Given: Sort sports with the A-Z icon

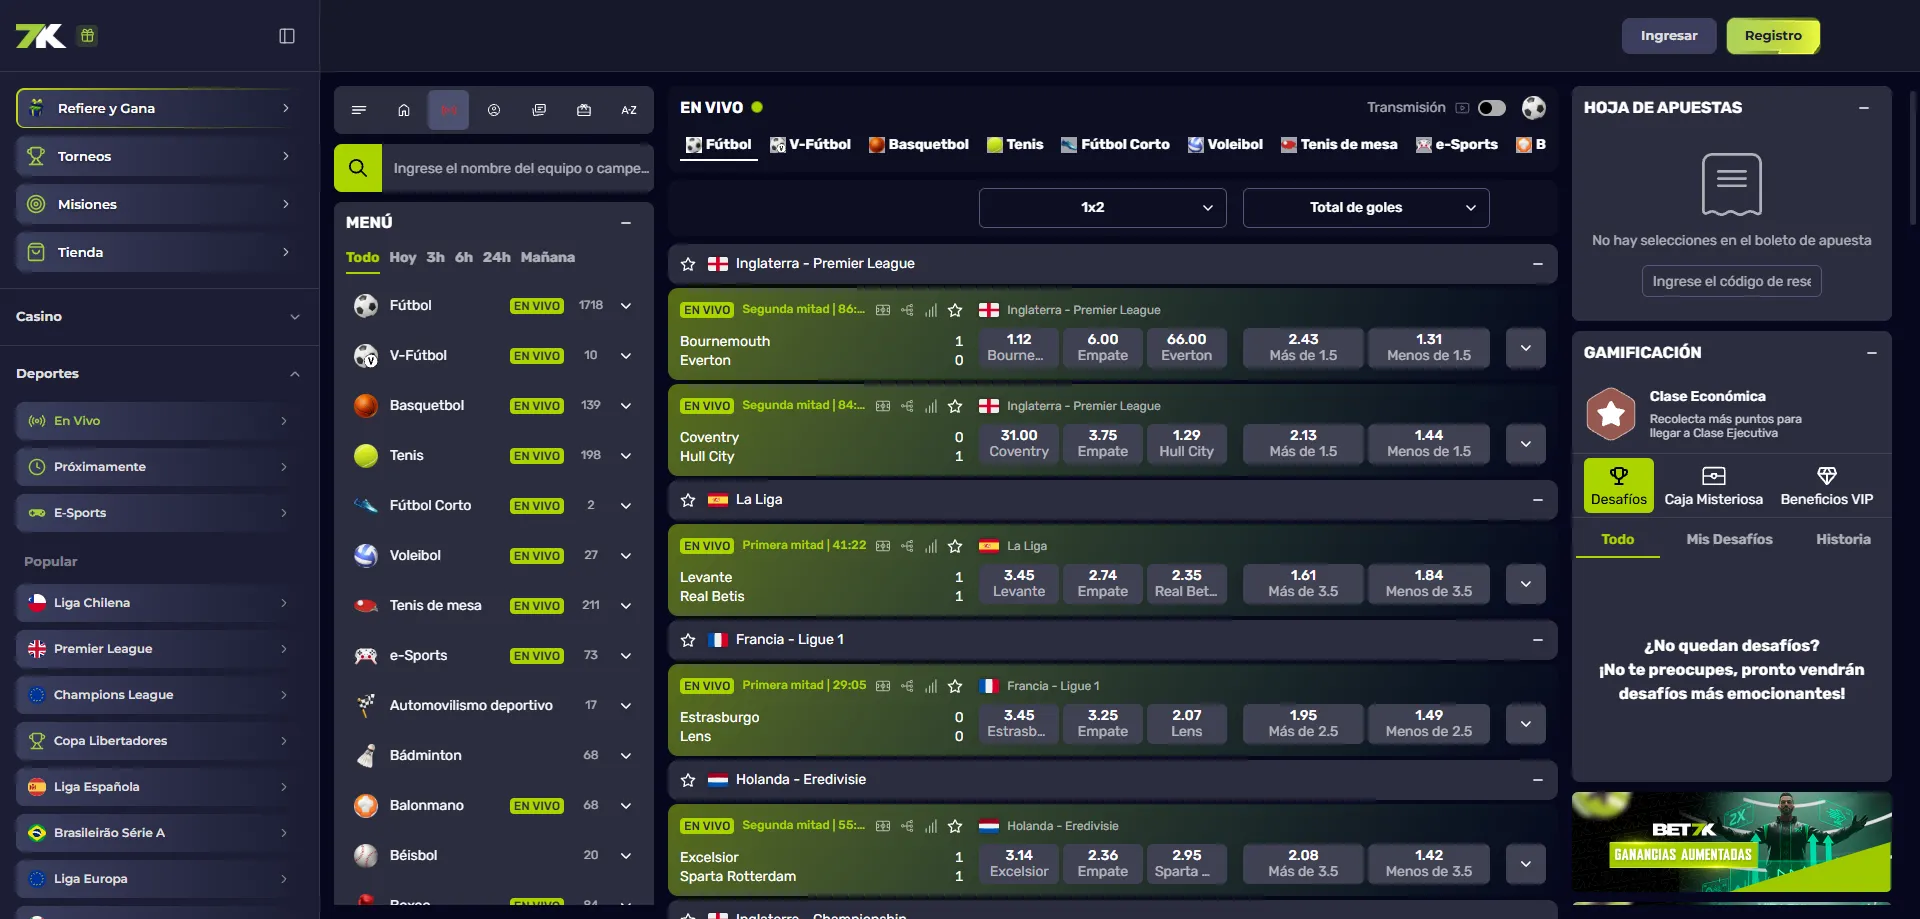Looking at the screenshot, I should [x=629, y=110].
